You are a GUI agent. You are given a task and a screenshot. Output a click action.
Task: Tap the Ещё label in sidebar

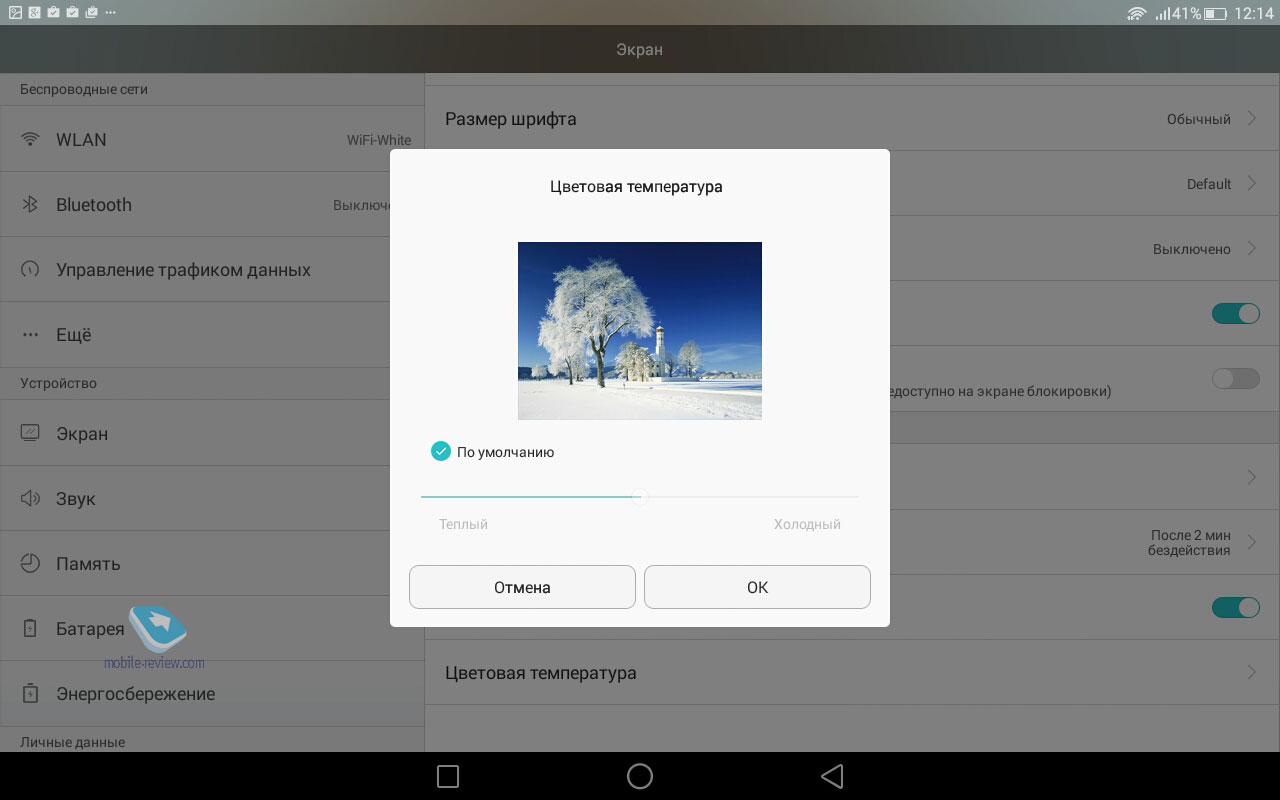(x=74, y=335)
